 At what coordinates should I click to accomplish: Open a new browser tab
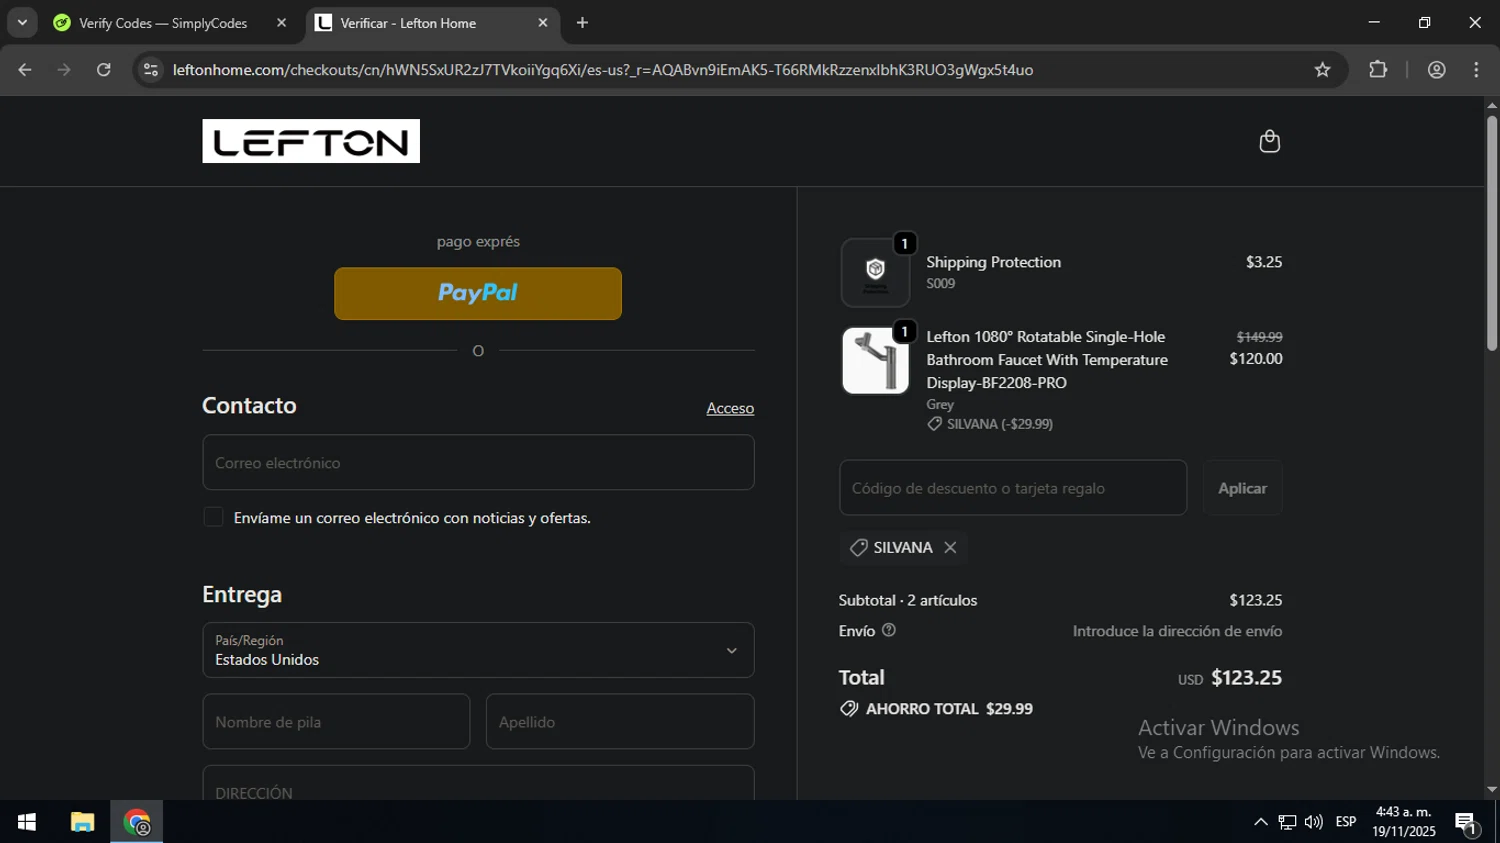(x=582, y=23)
